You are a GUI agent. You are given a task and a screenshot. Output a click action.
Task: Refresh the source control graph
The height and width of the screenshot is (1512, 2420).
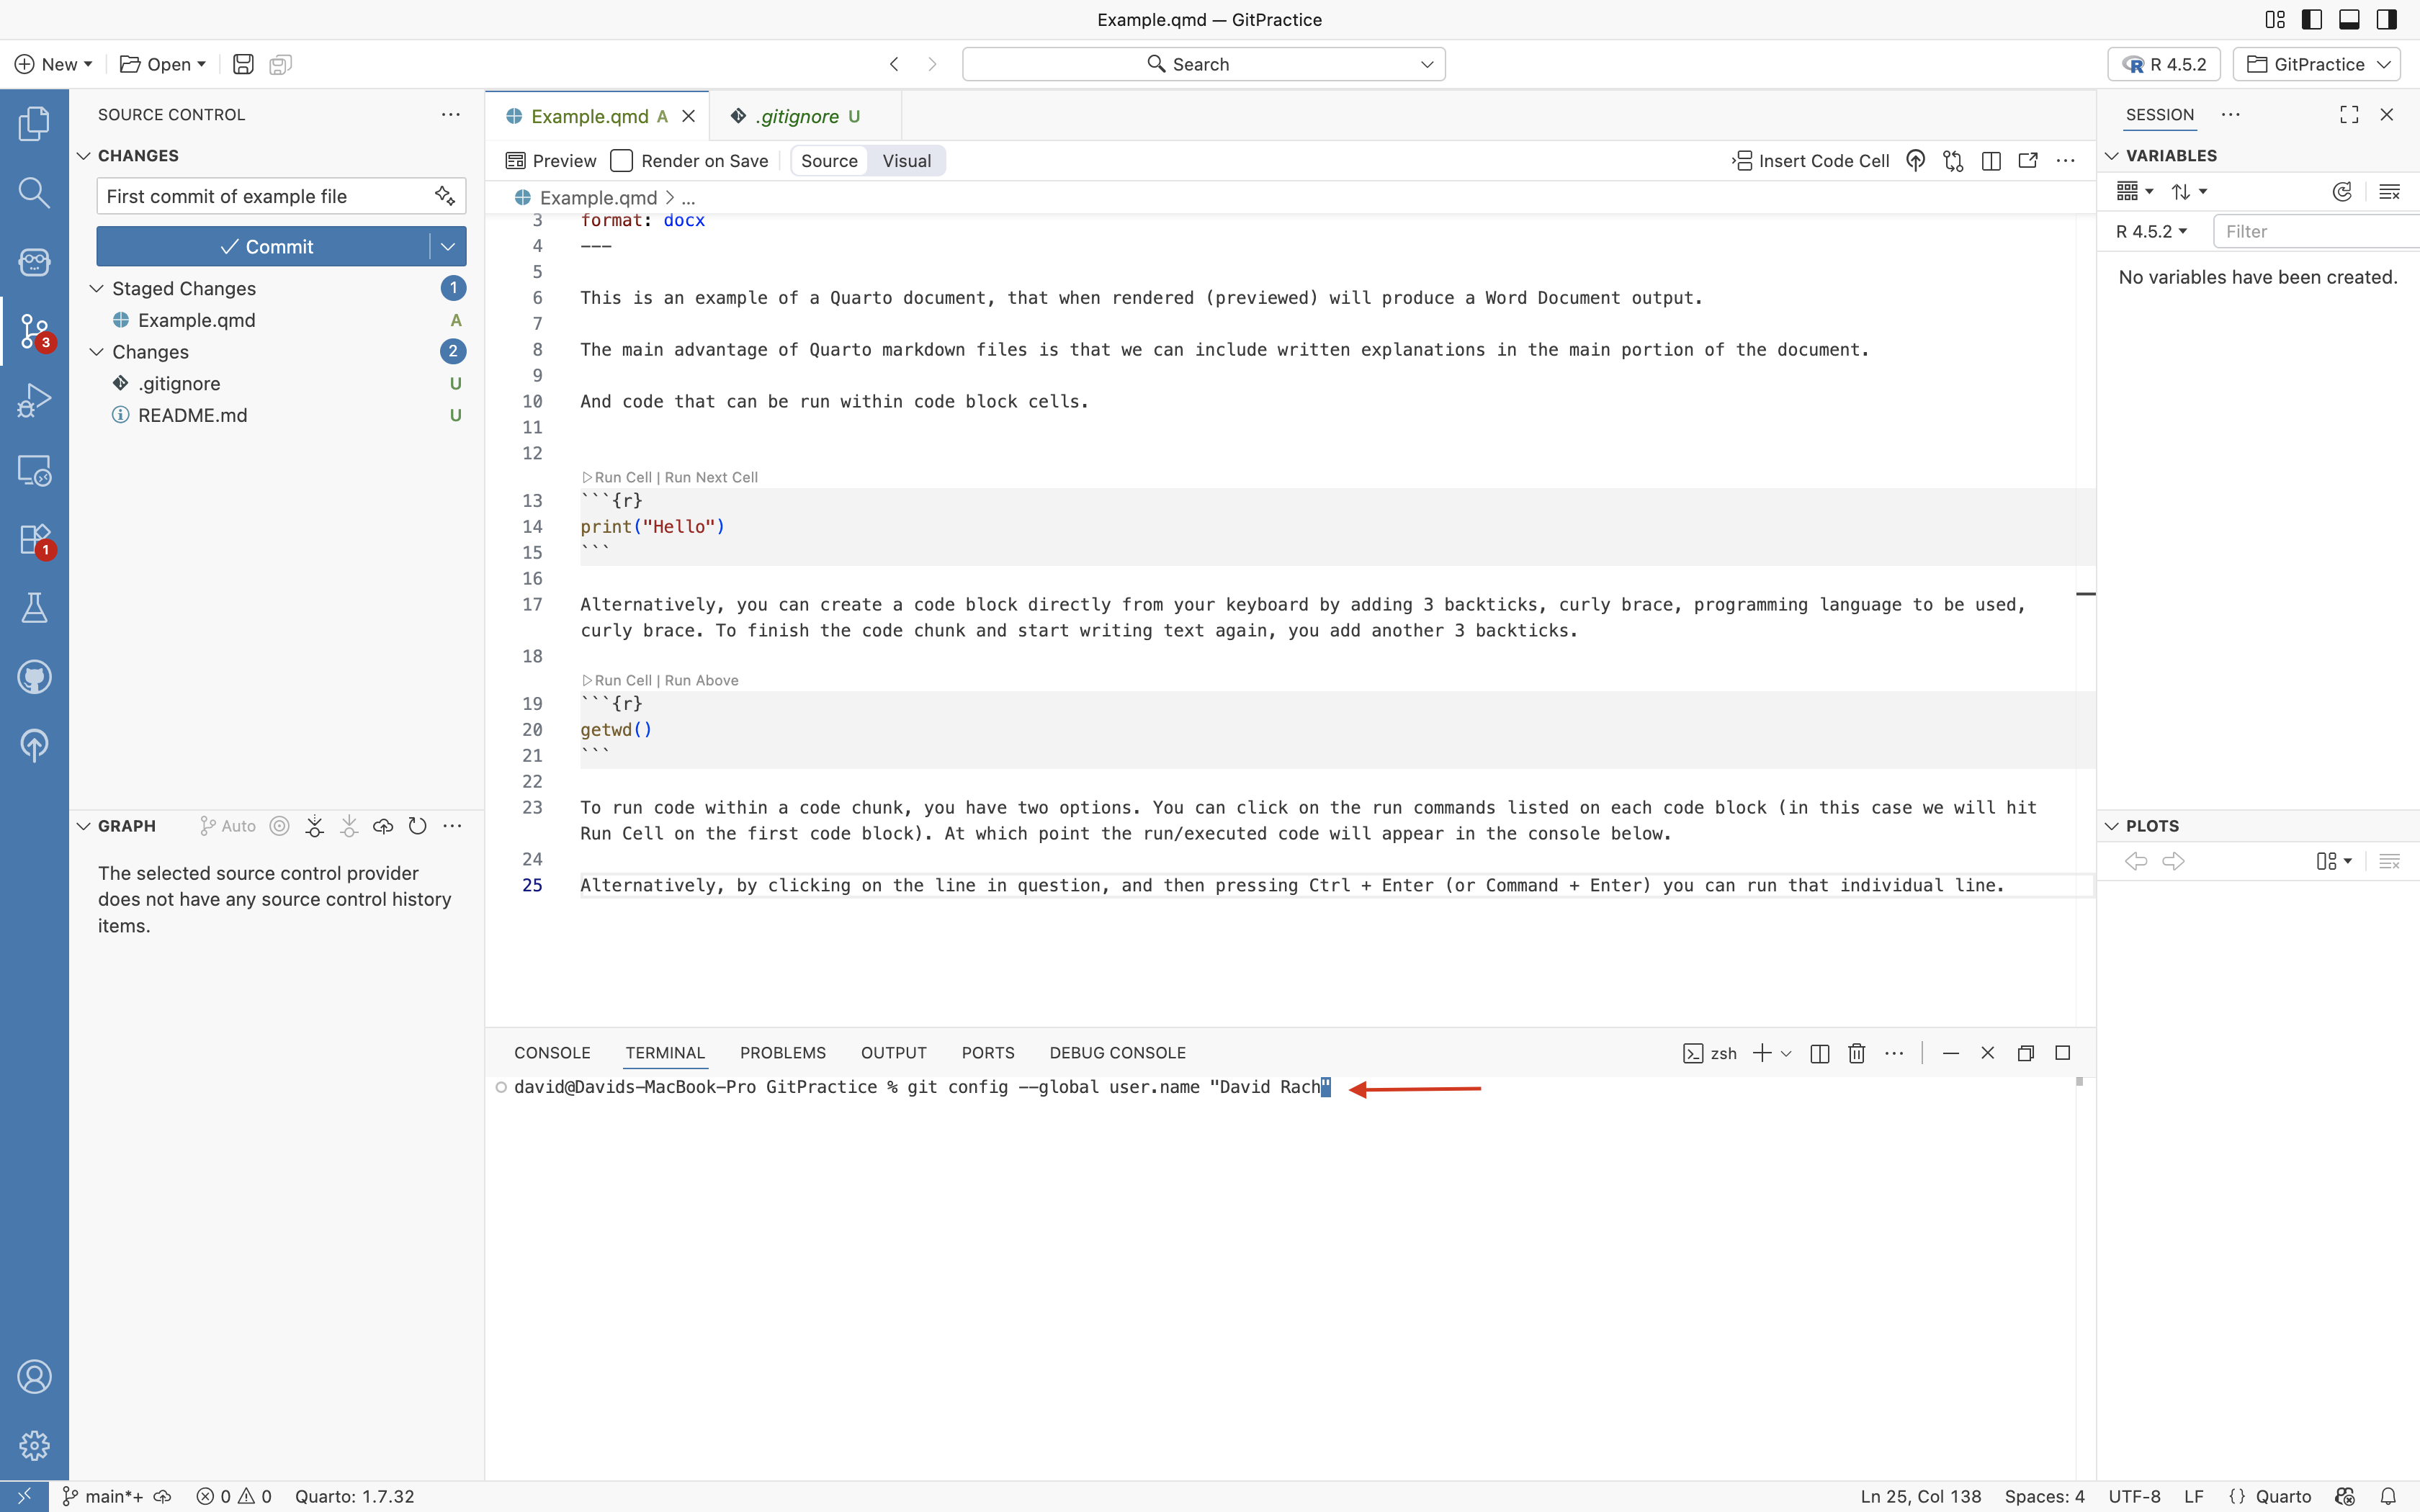click(x=417, y=826)
